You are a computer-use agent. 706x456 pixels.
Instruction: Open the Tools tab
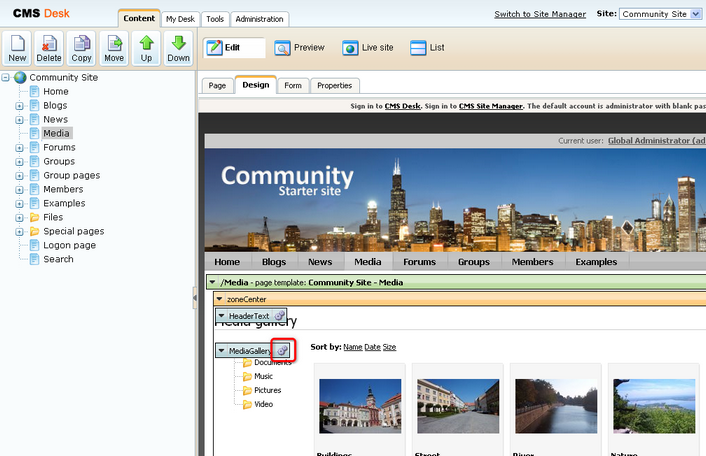215,19
